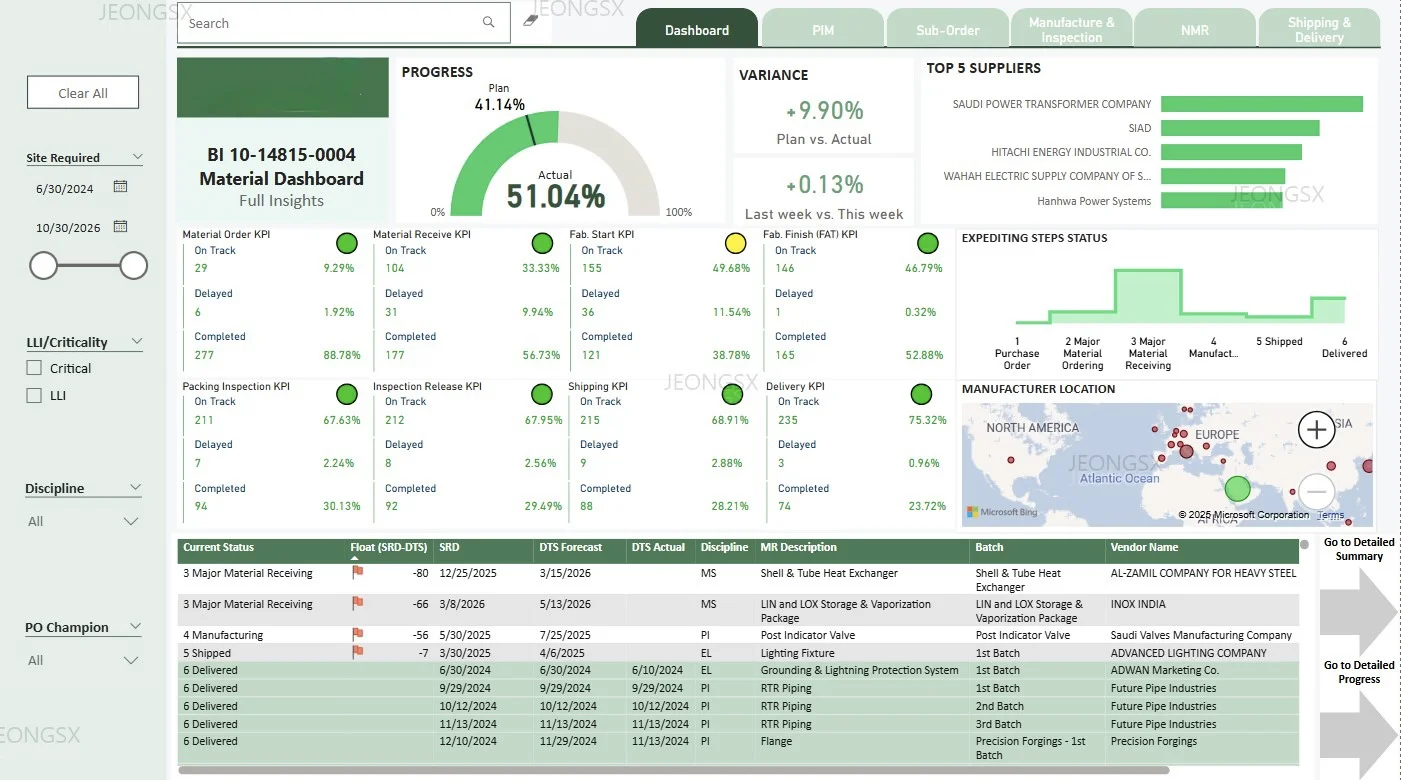The width and height of the screenshot is (1401, 780).
Task: Click the Grounding & Lightning Protection System cell
Action: (x=859, y=670)
